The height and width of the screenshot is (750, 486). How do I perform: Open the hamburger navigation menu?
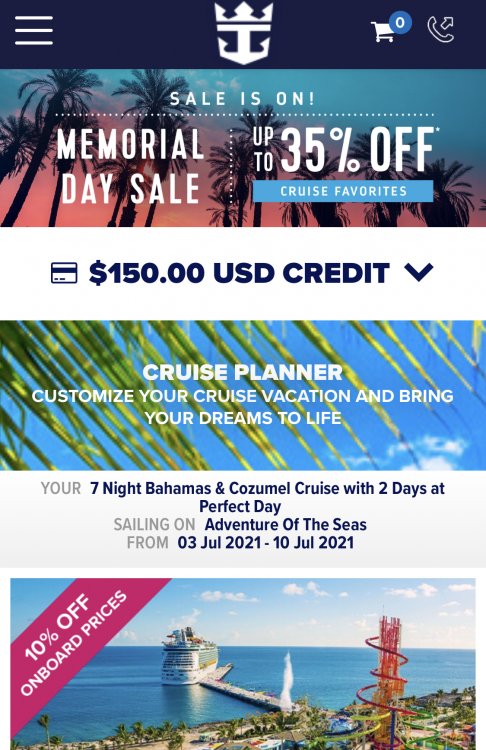[x=33, y=30]
